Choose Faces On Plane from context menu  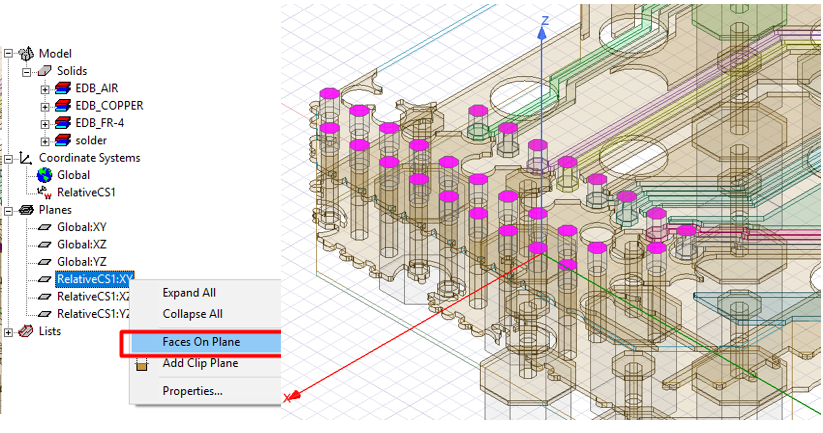[x=201, y=342]
